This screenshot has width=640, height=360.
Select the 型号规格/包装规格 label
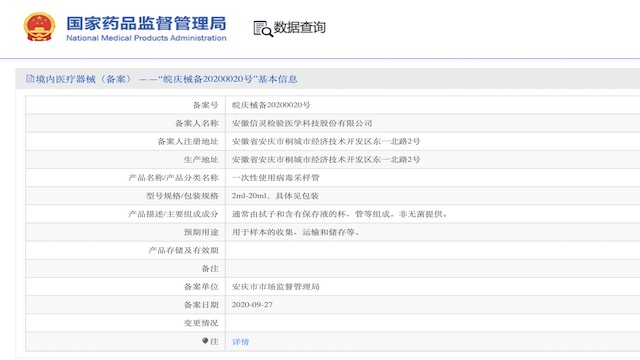182,196
